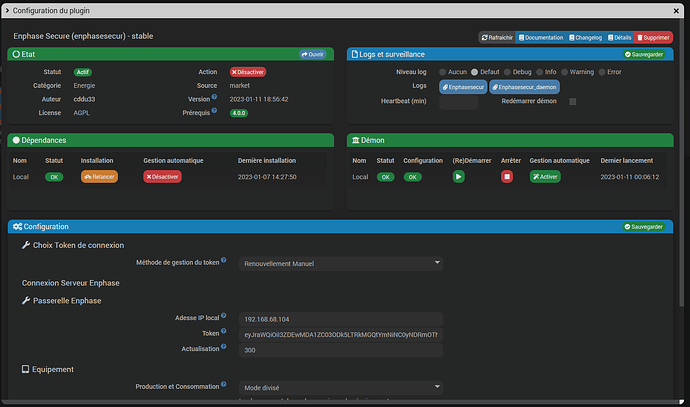Image resolution: width=690 pixels, height=407 pixels.
Task: Click Désactiver next to Action
Action: (x=248, y=72)
